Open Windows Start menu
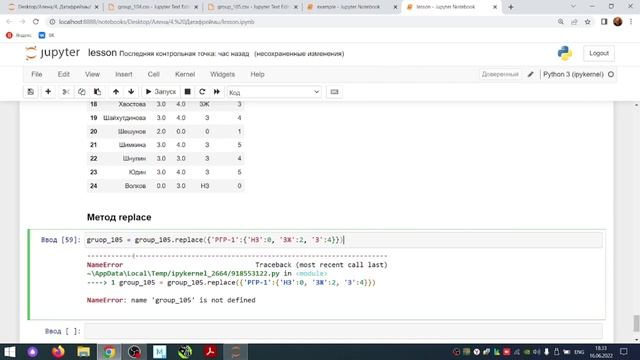Image resolution: width=640 pixels, height=360 pixels. [9, 352]
